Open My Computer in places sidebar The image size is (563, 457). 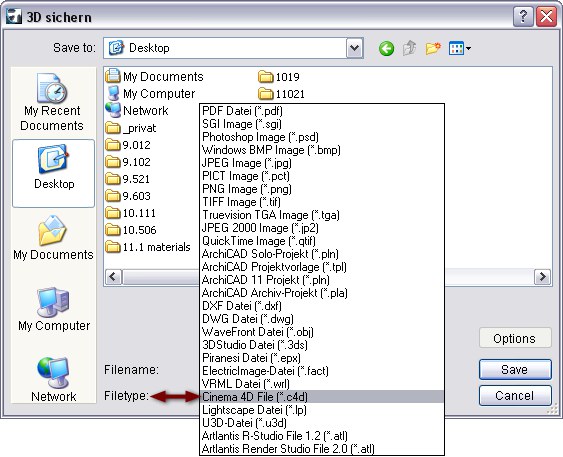point(54,309)
